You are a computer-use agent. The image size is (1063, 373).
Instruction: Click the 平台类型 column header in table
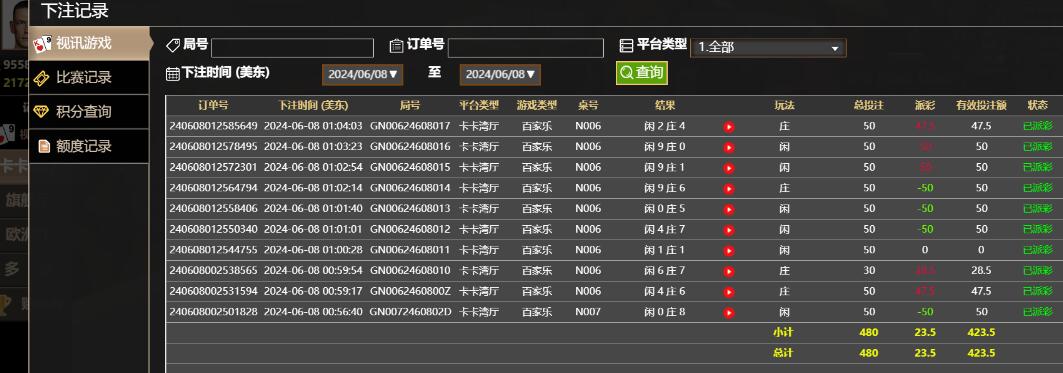479,105
